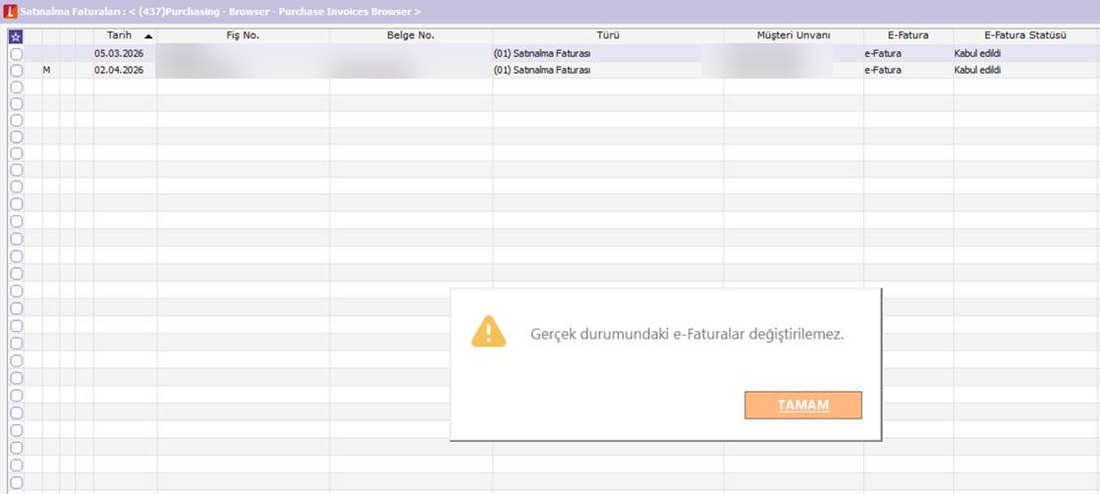Click the M marker in the 02.04.2026 row
Viewport: 1100px width, 494px height.
pyautogui.click(x=46, y=70)
